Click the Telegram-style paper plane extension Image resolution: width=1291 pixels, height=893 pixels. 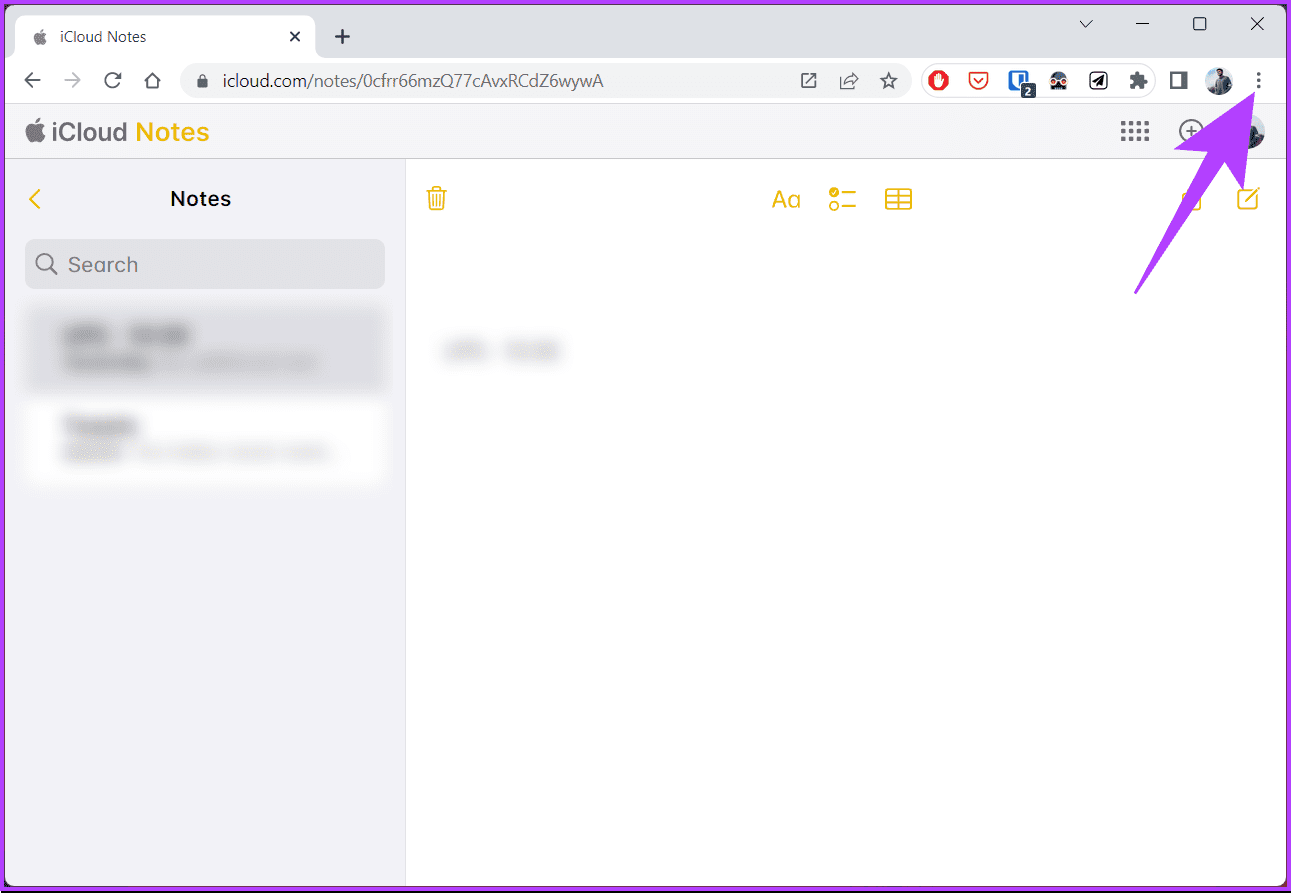pyautogui.click(x=1098, y=81)
